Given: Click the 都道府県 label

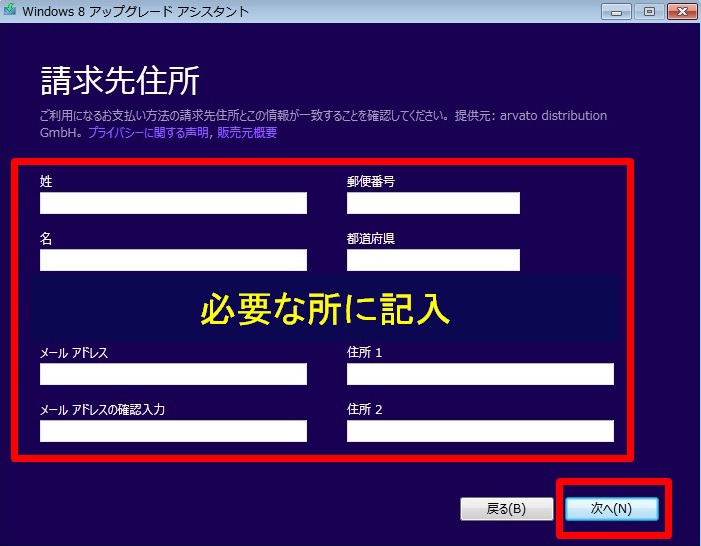Looking at the screenshot, I should coord(371,239).
